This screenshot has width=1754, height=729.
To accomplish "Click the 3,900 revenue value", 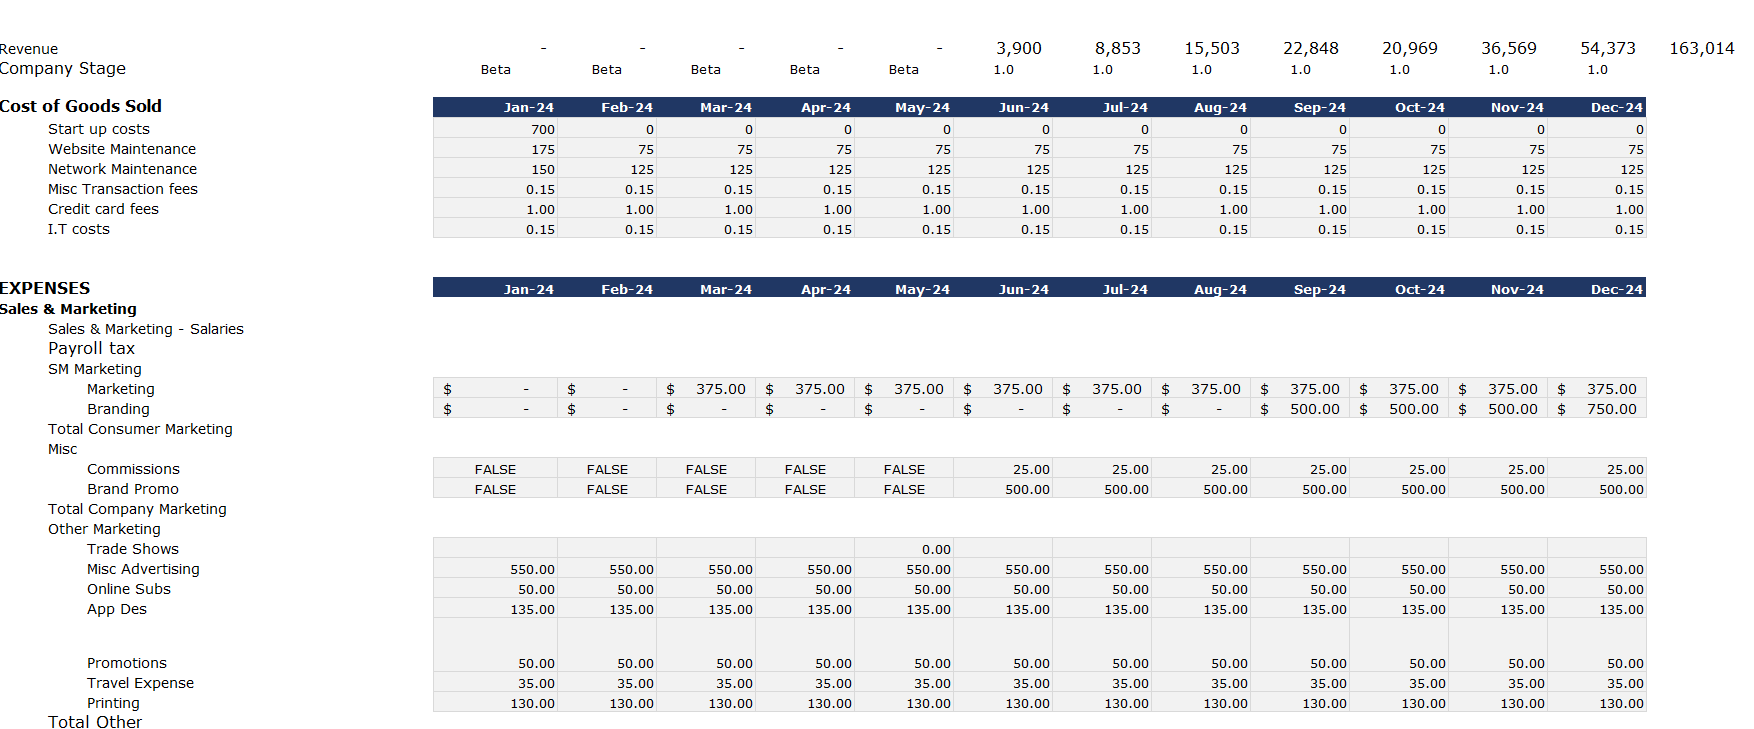I will [x=1018, y=48].
